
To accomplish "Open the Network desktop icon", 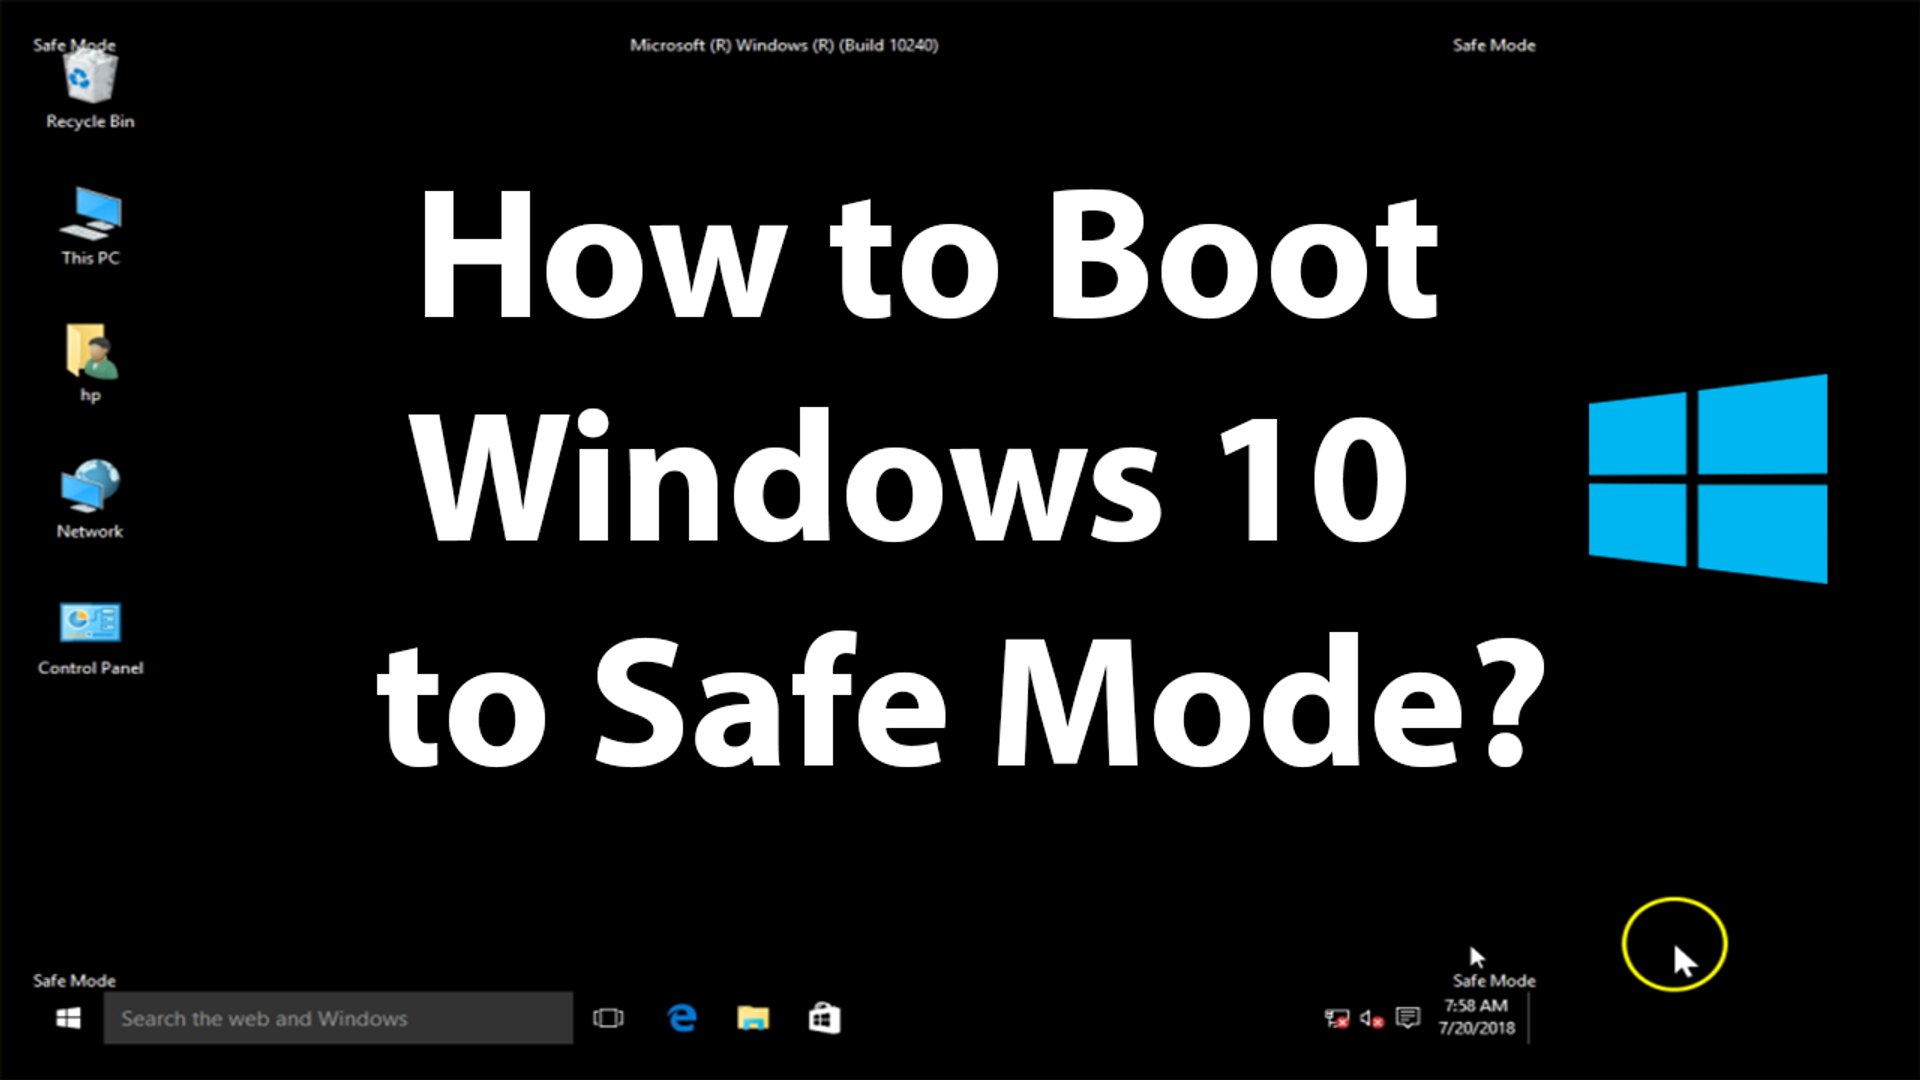I will coord(90,487).
